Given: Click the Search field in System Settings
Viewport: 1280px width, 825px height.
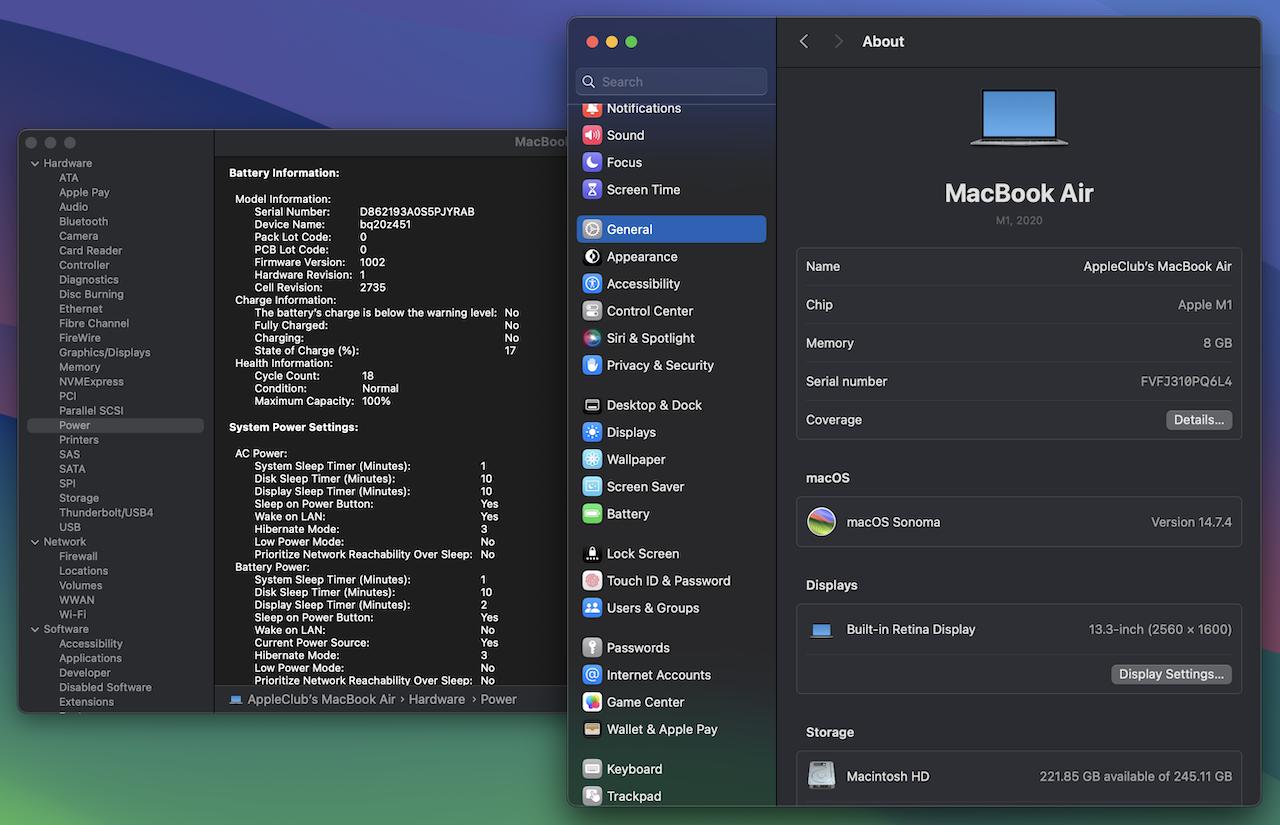Looking at the screenshot, I should coord(672,82).
